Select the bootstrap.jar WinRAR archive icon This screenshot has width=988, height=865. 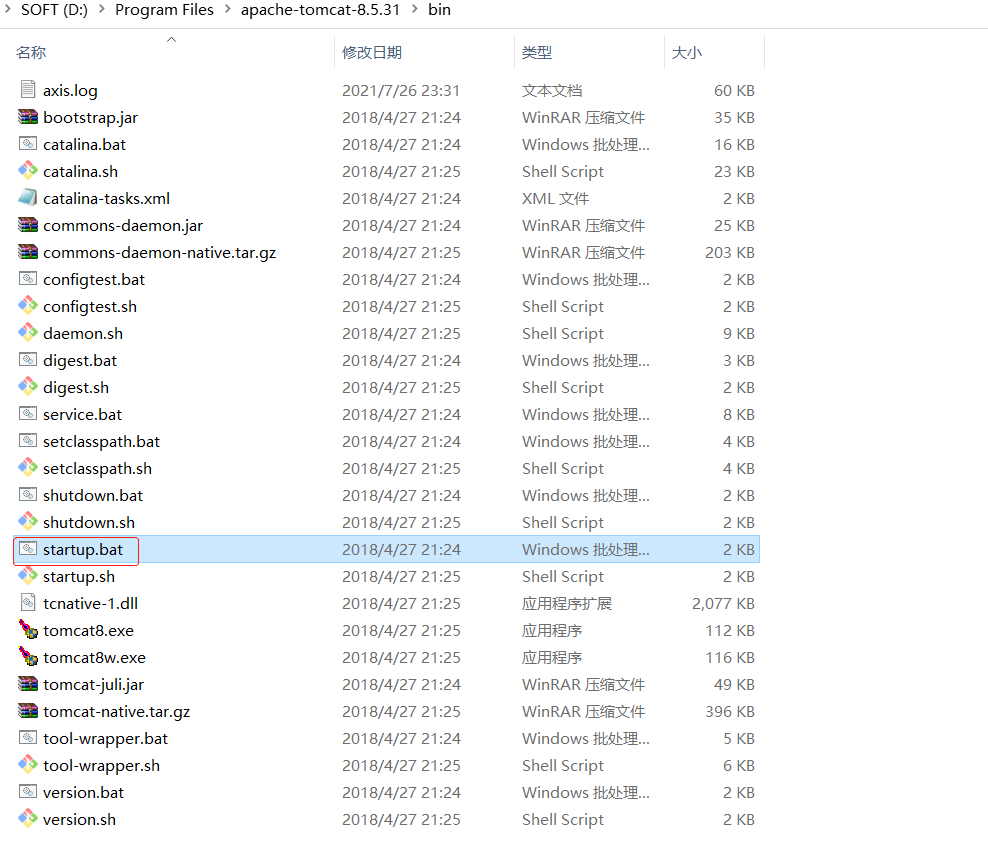[28, 117]
